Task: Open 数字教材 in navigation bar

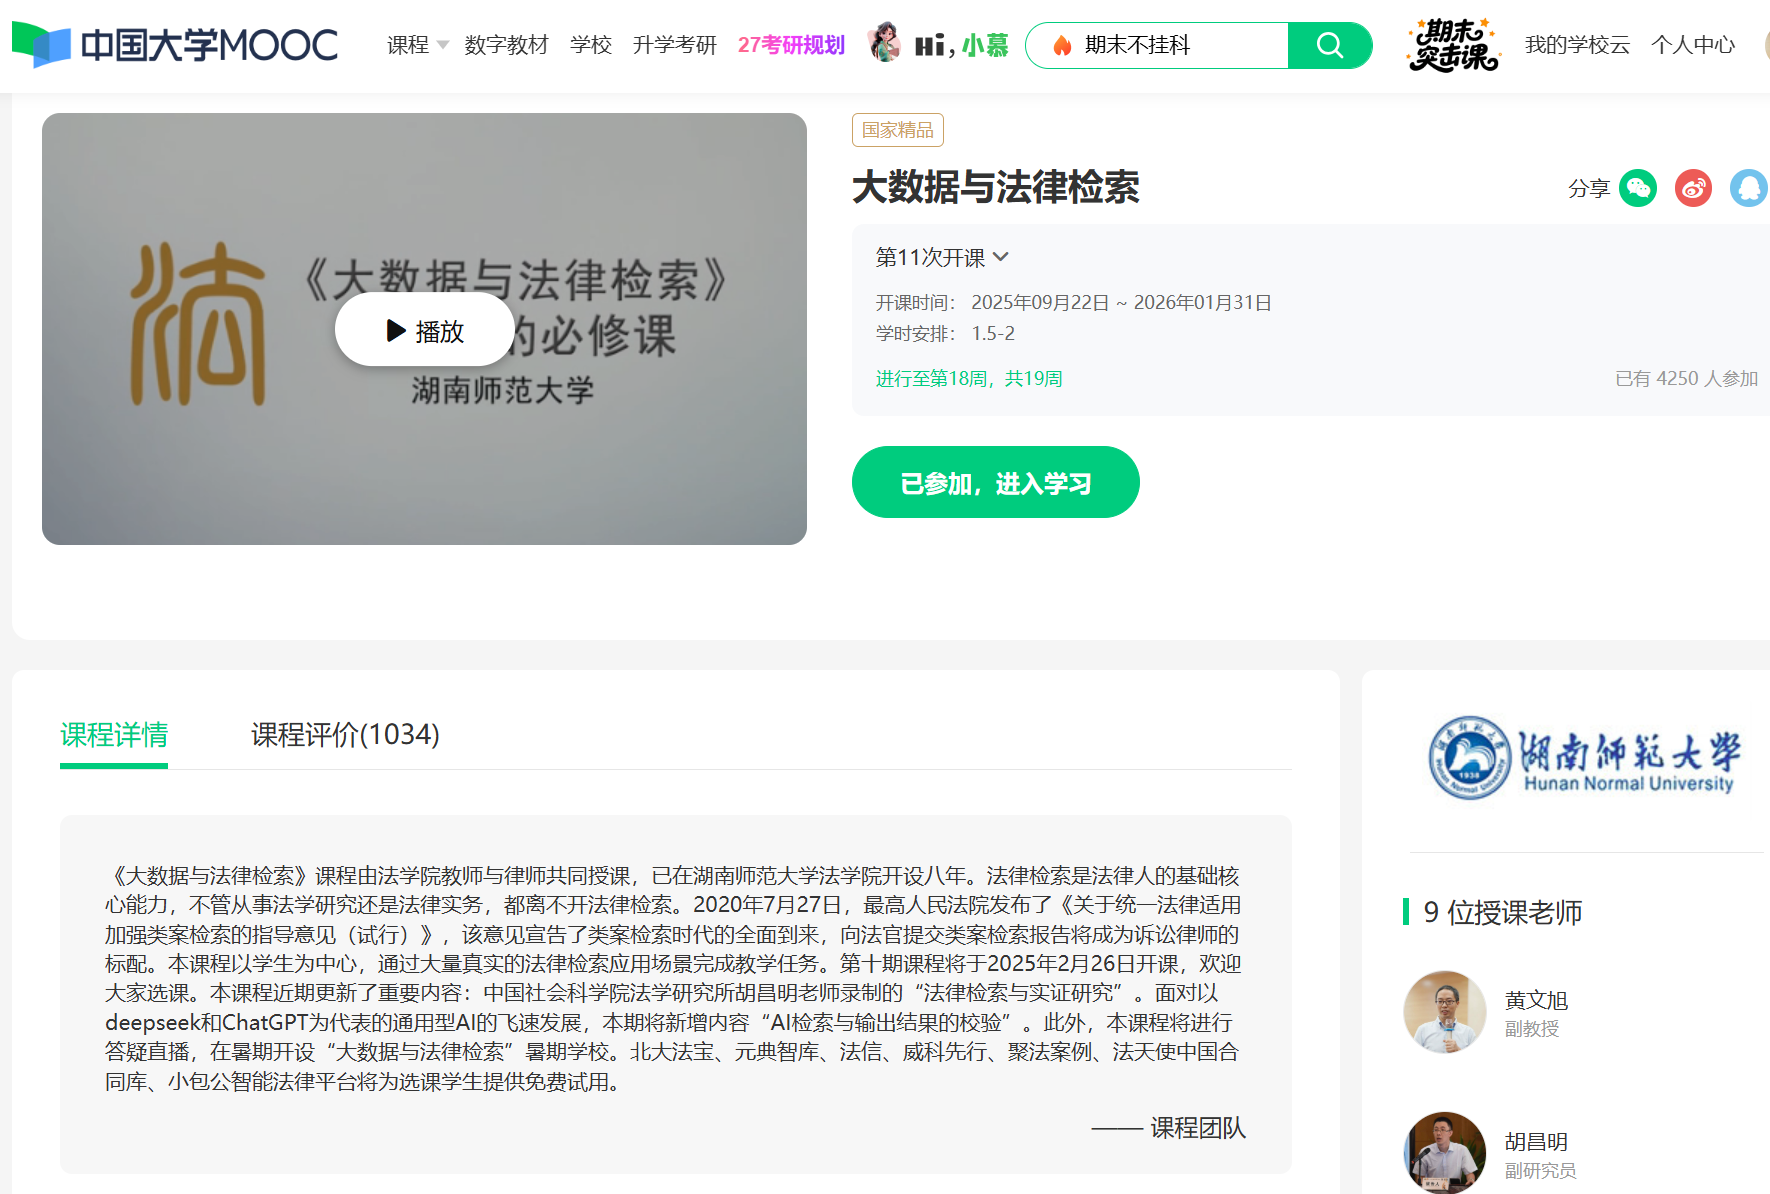Action: [x=506, y=45]
